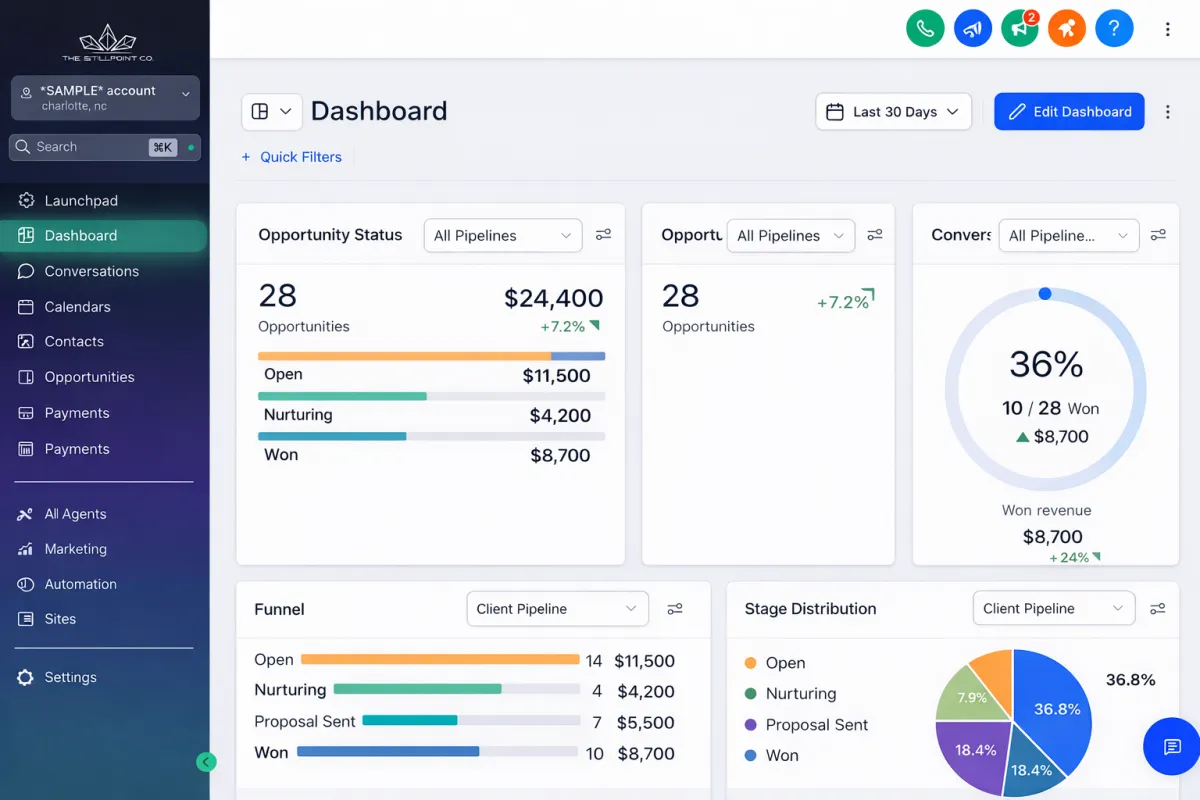Image resolution: width=1200 pixels, height=800 pixels.
Task: Click the green Nurturing funnel bar
Action: (x=417, y=689)
